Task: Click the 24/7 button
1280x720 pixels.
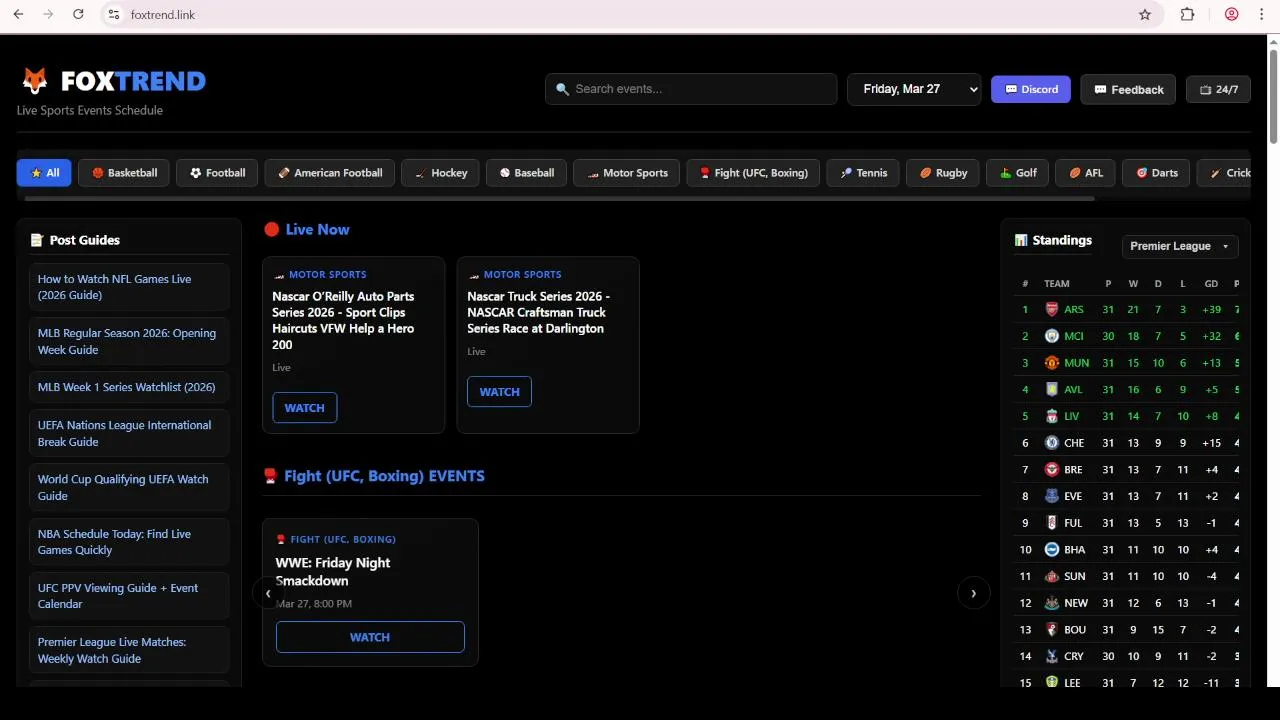Action: (x=1218, y=89)
